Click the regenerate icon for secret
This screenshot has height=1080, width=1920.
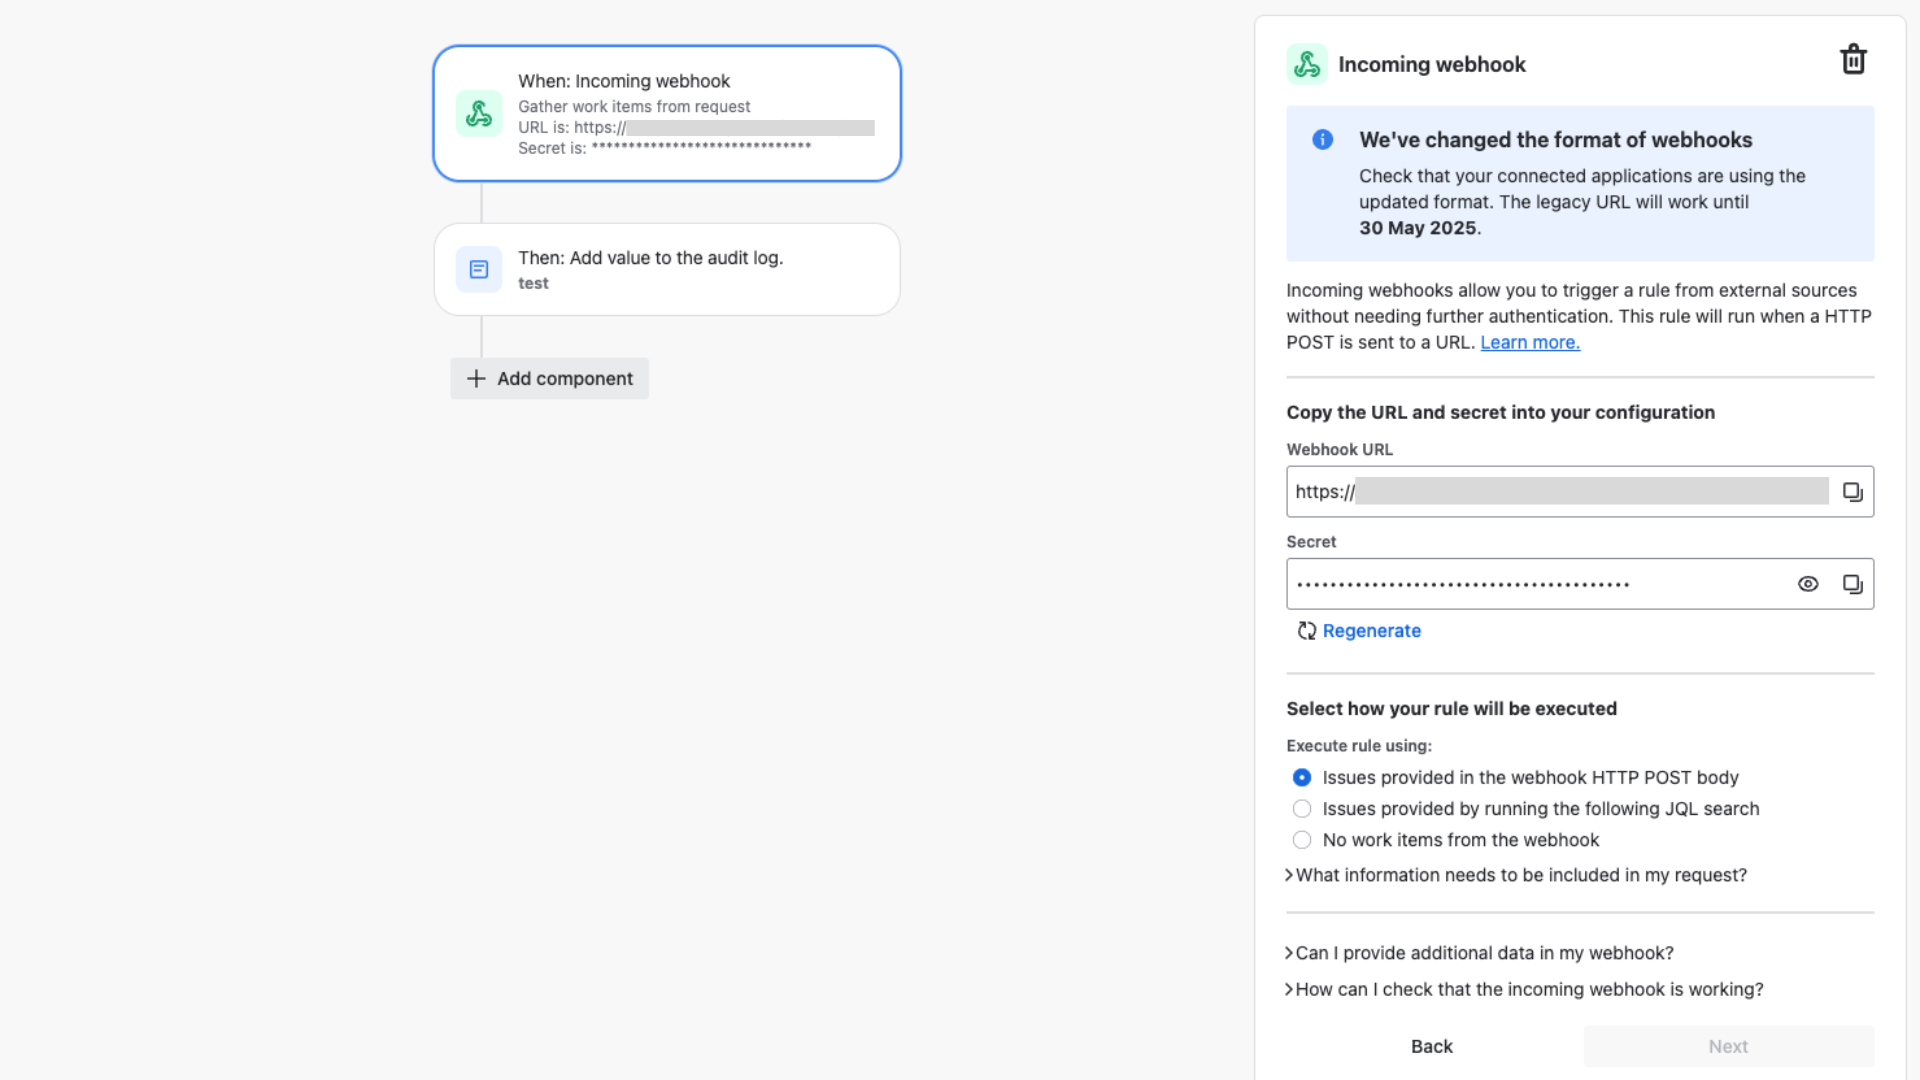click(x=1305, y=630)
